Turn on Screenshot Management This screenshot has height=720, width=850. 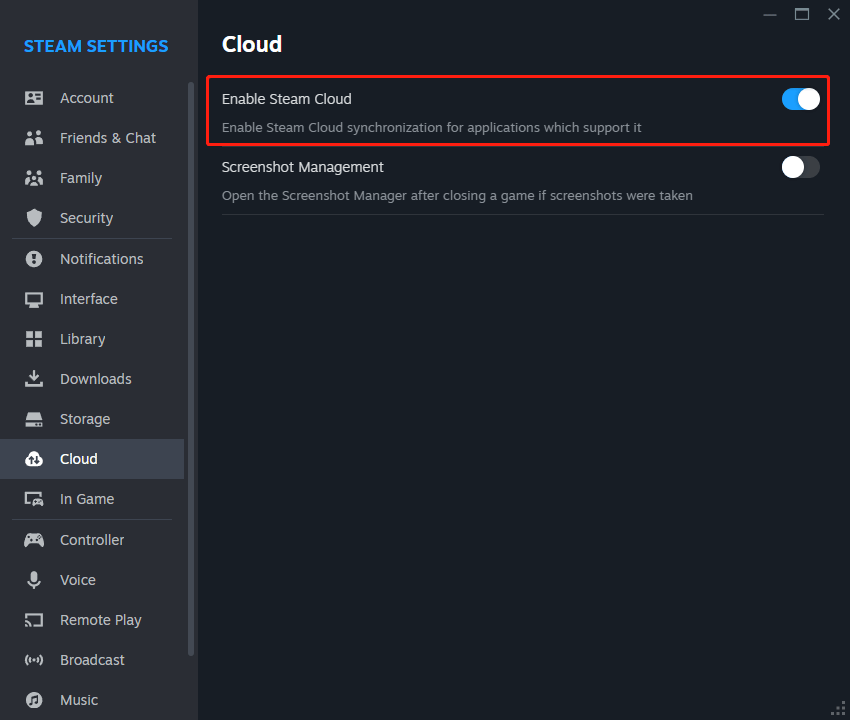click(800, 167)
